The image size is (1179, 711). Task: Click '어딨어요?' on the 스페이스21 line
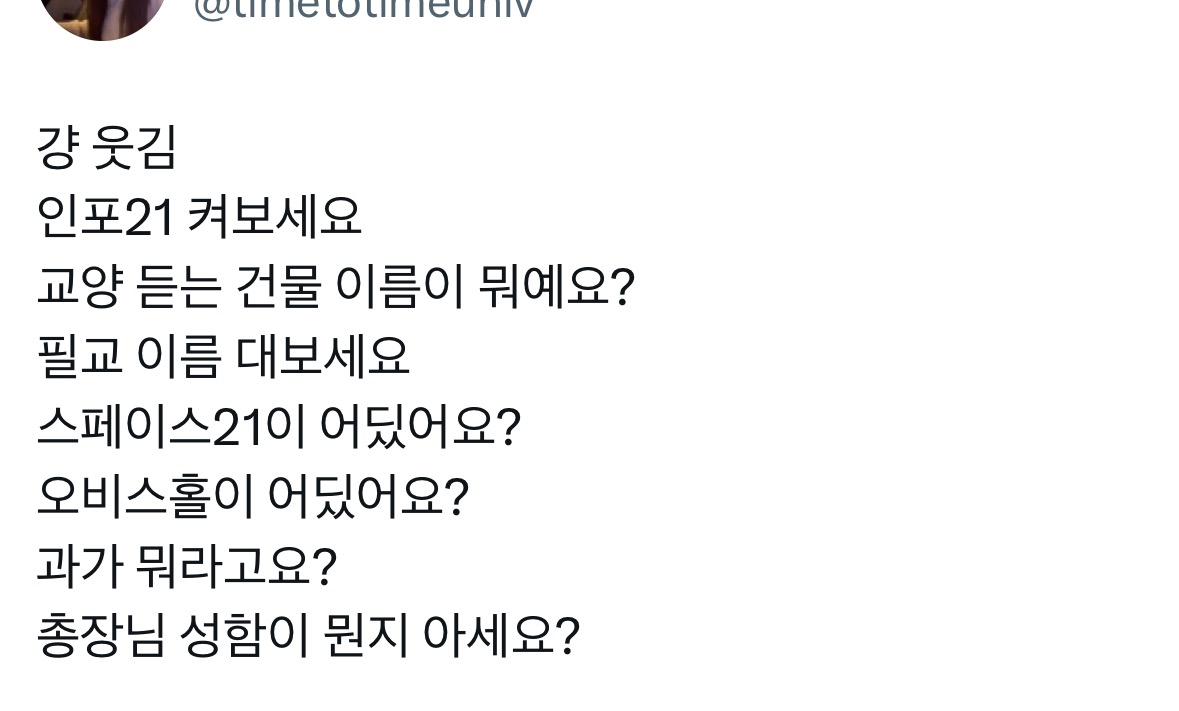pyautogui.click(x=420, y=426)
